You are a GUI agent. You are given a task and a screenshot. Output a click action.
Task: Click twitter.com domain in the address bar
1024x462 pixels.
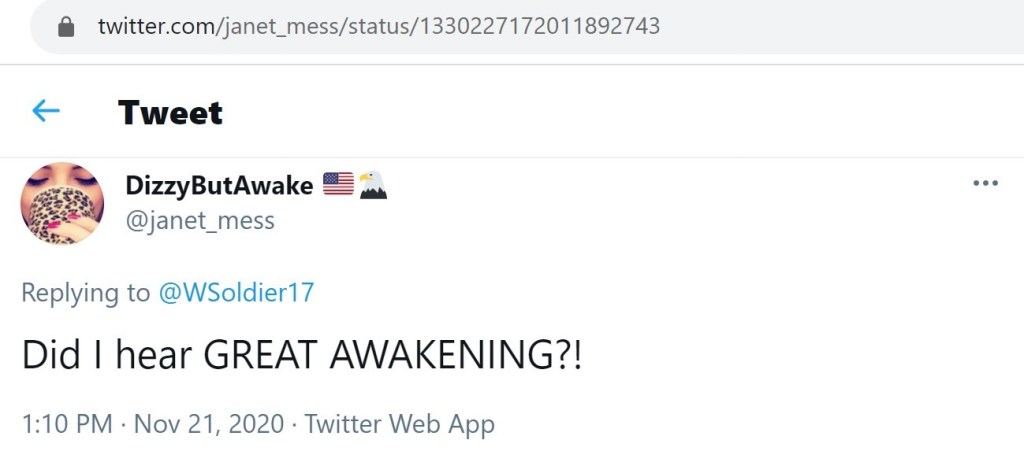(x=155, y=27)
